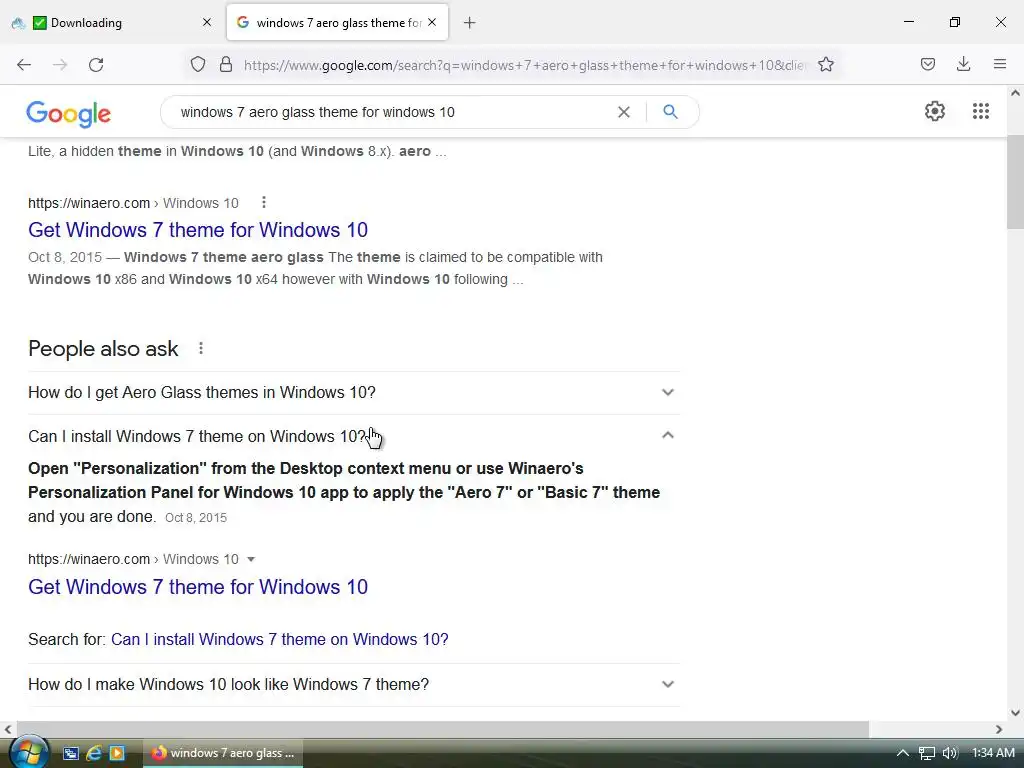
Task: Select Firefox taskbar button
Action: pos(223,753)
